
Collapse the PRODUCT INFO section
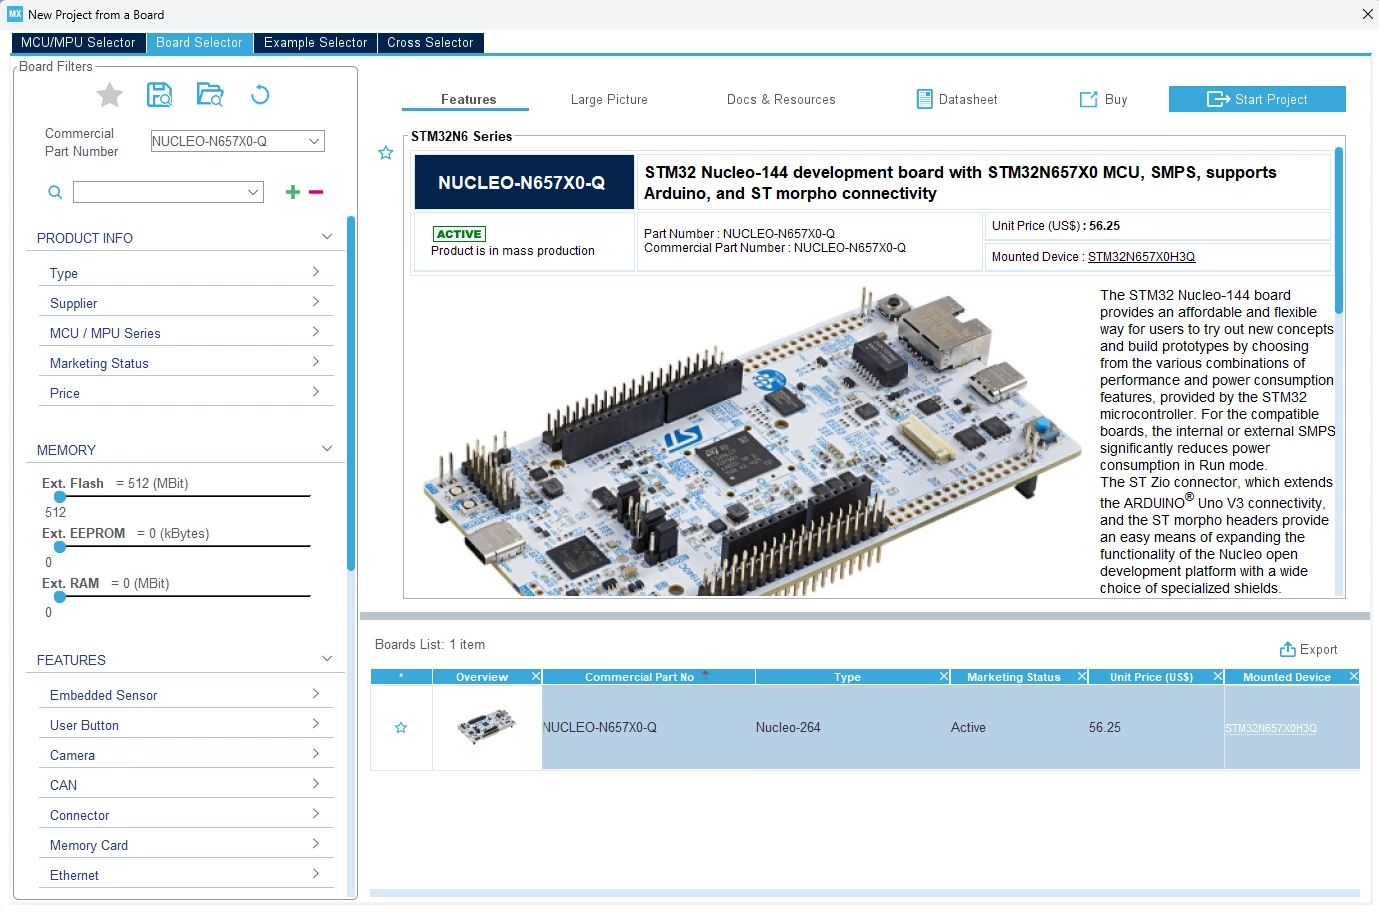(327, 237)
